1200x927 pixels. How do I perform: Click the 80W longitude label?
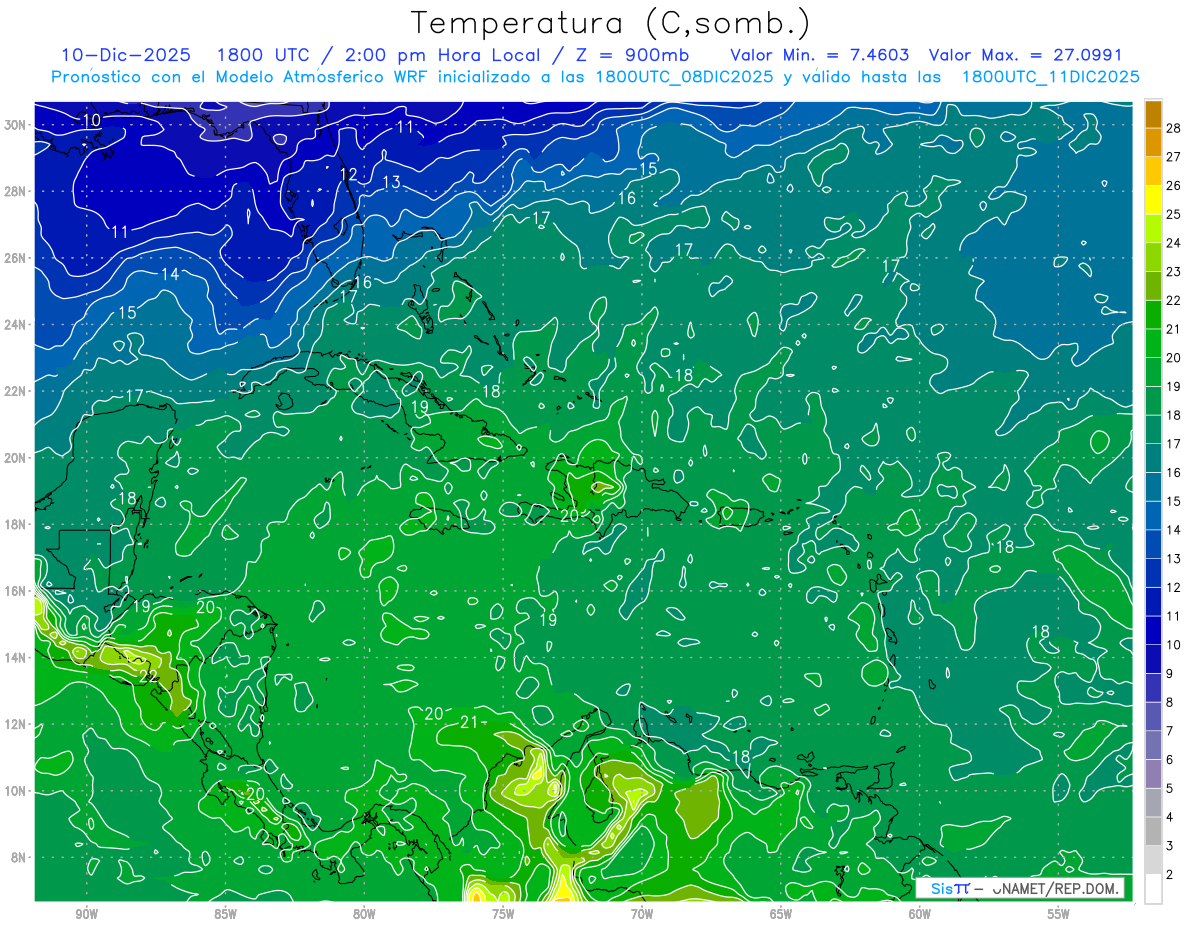(x=364, y=915)
